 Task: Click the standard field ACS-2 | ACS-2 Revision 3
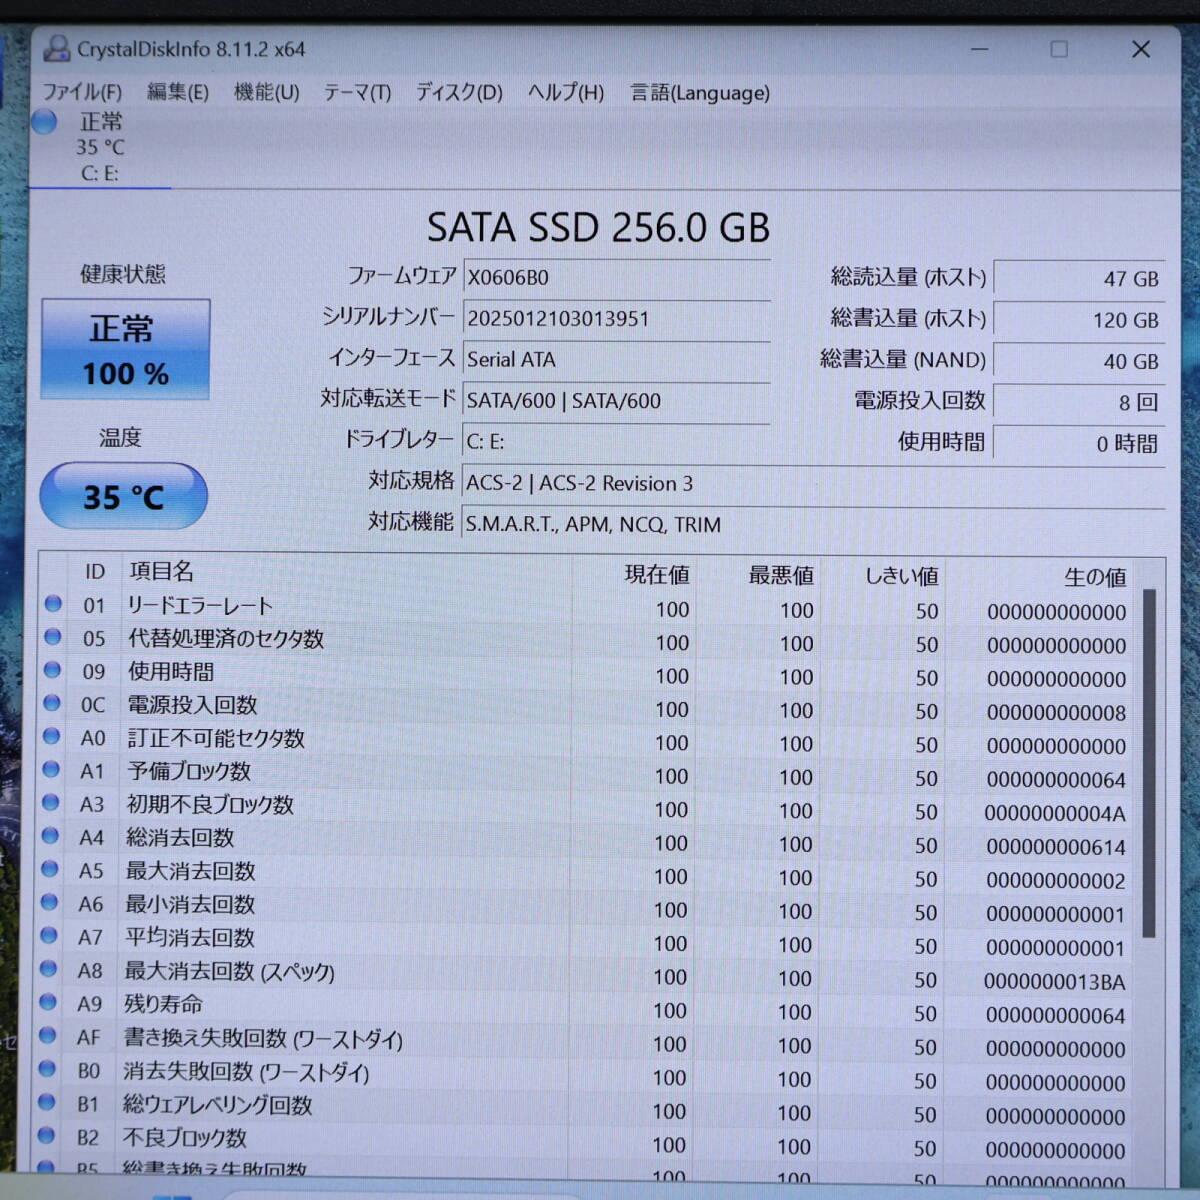coord(814,483)
